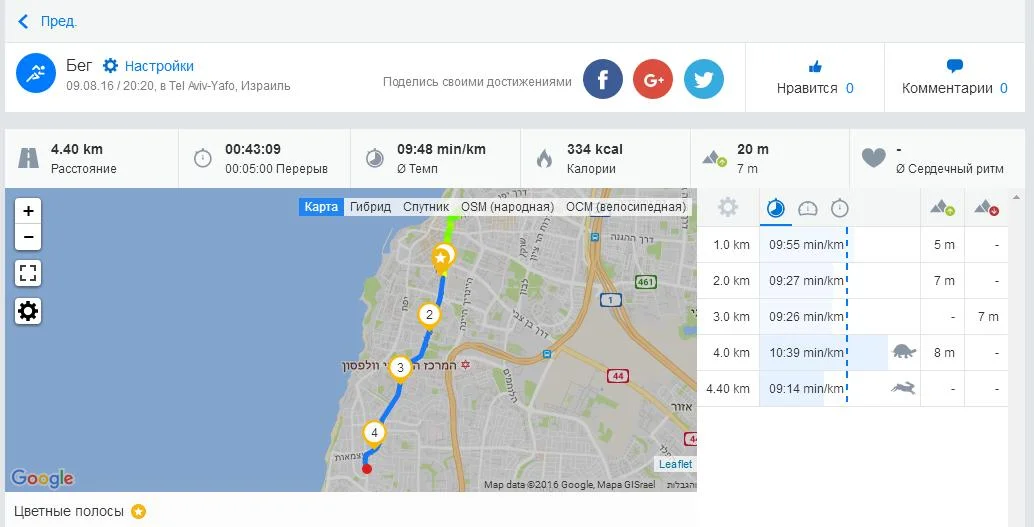Image resolution: width=1034 pixels, height=527 pixels.
Task: Toggle fullscreen map view
Action: [28, 273]
